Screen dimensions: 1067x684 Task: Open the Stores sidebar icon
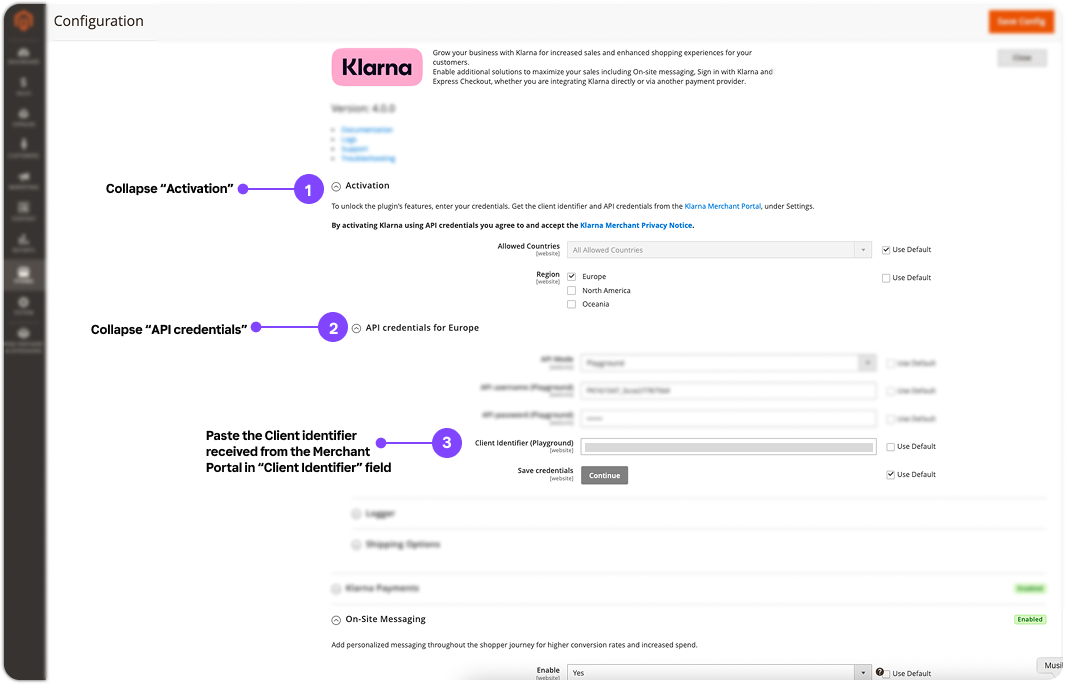click(23, 274)
